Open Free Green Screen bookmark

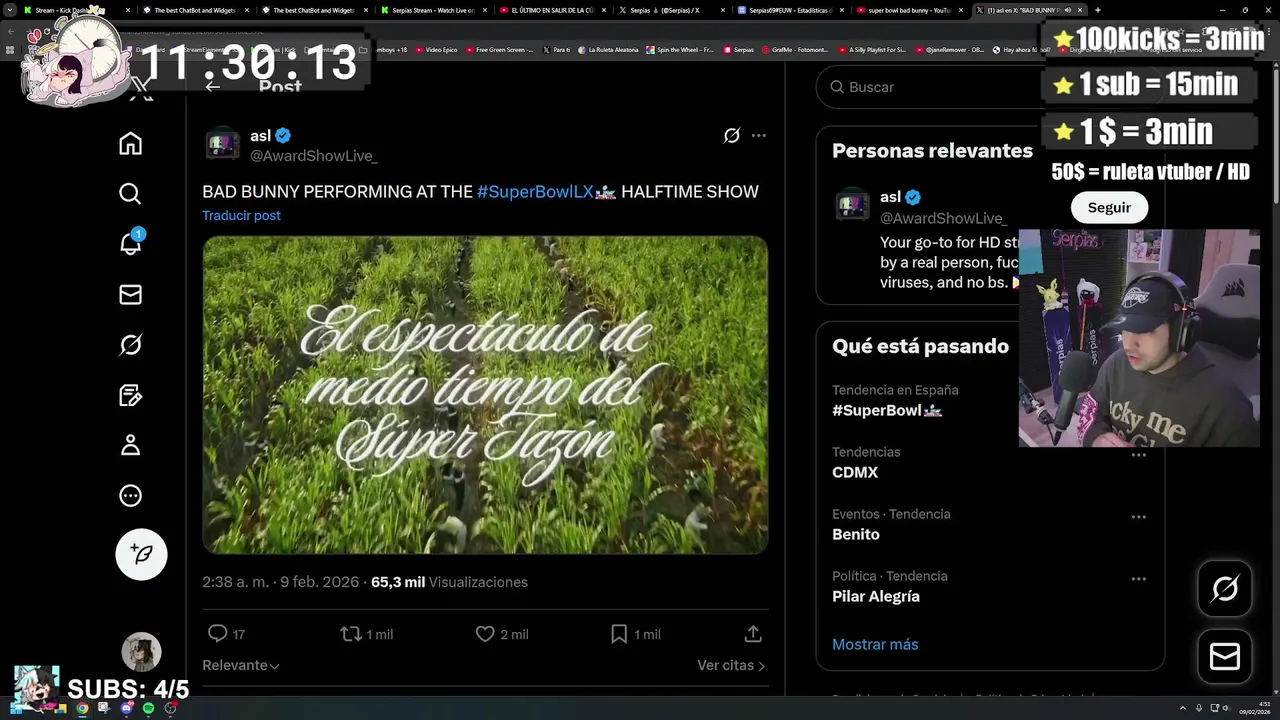[499, 49]
